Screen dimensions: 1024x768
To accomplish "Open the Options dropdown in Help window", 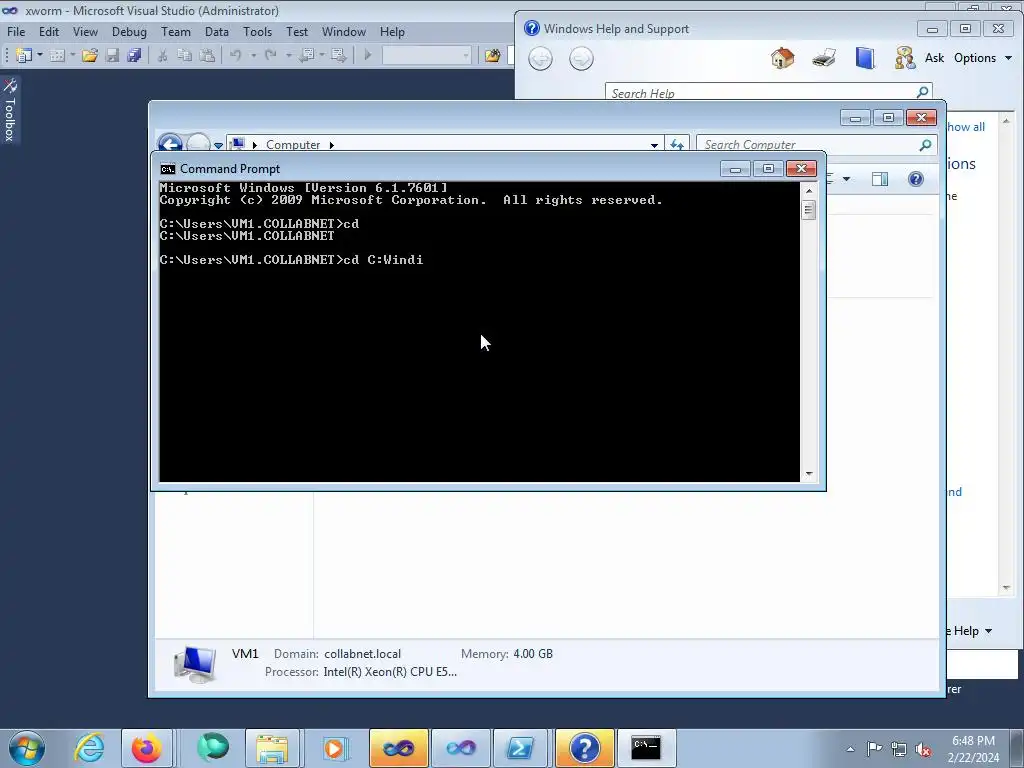I will tap(983, 58).
